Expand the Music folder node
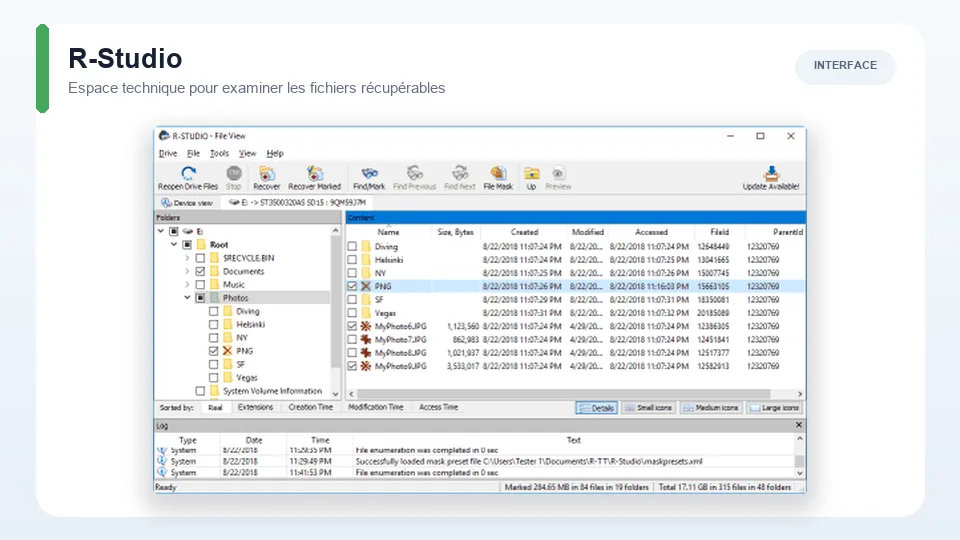The image size is (960, 540). point(187,285)
